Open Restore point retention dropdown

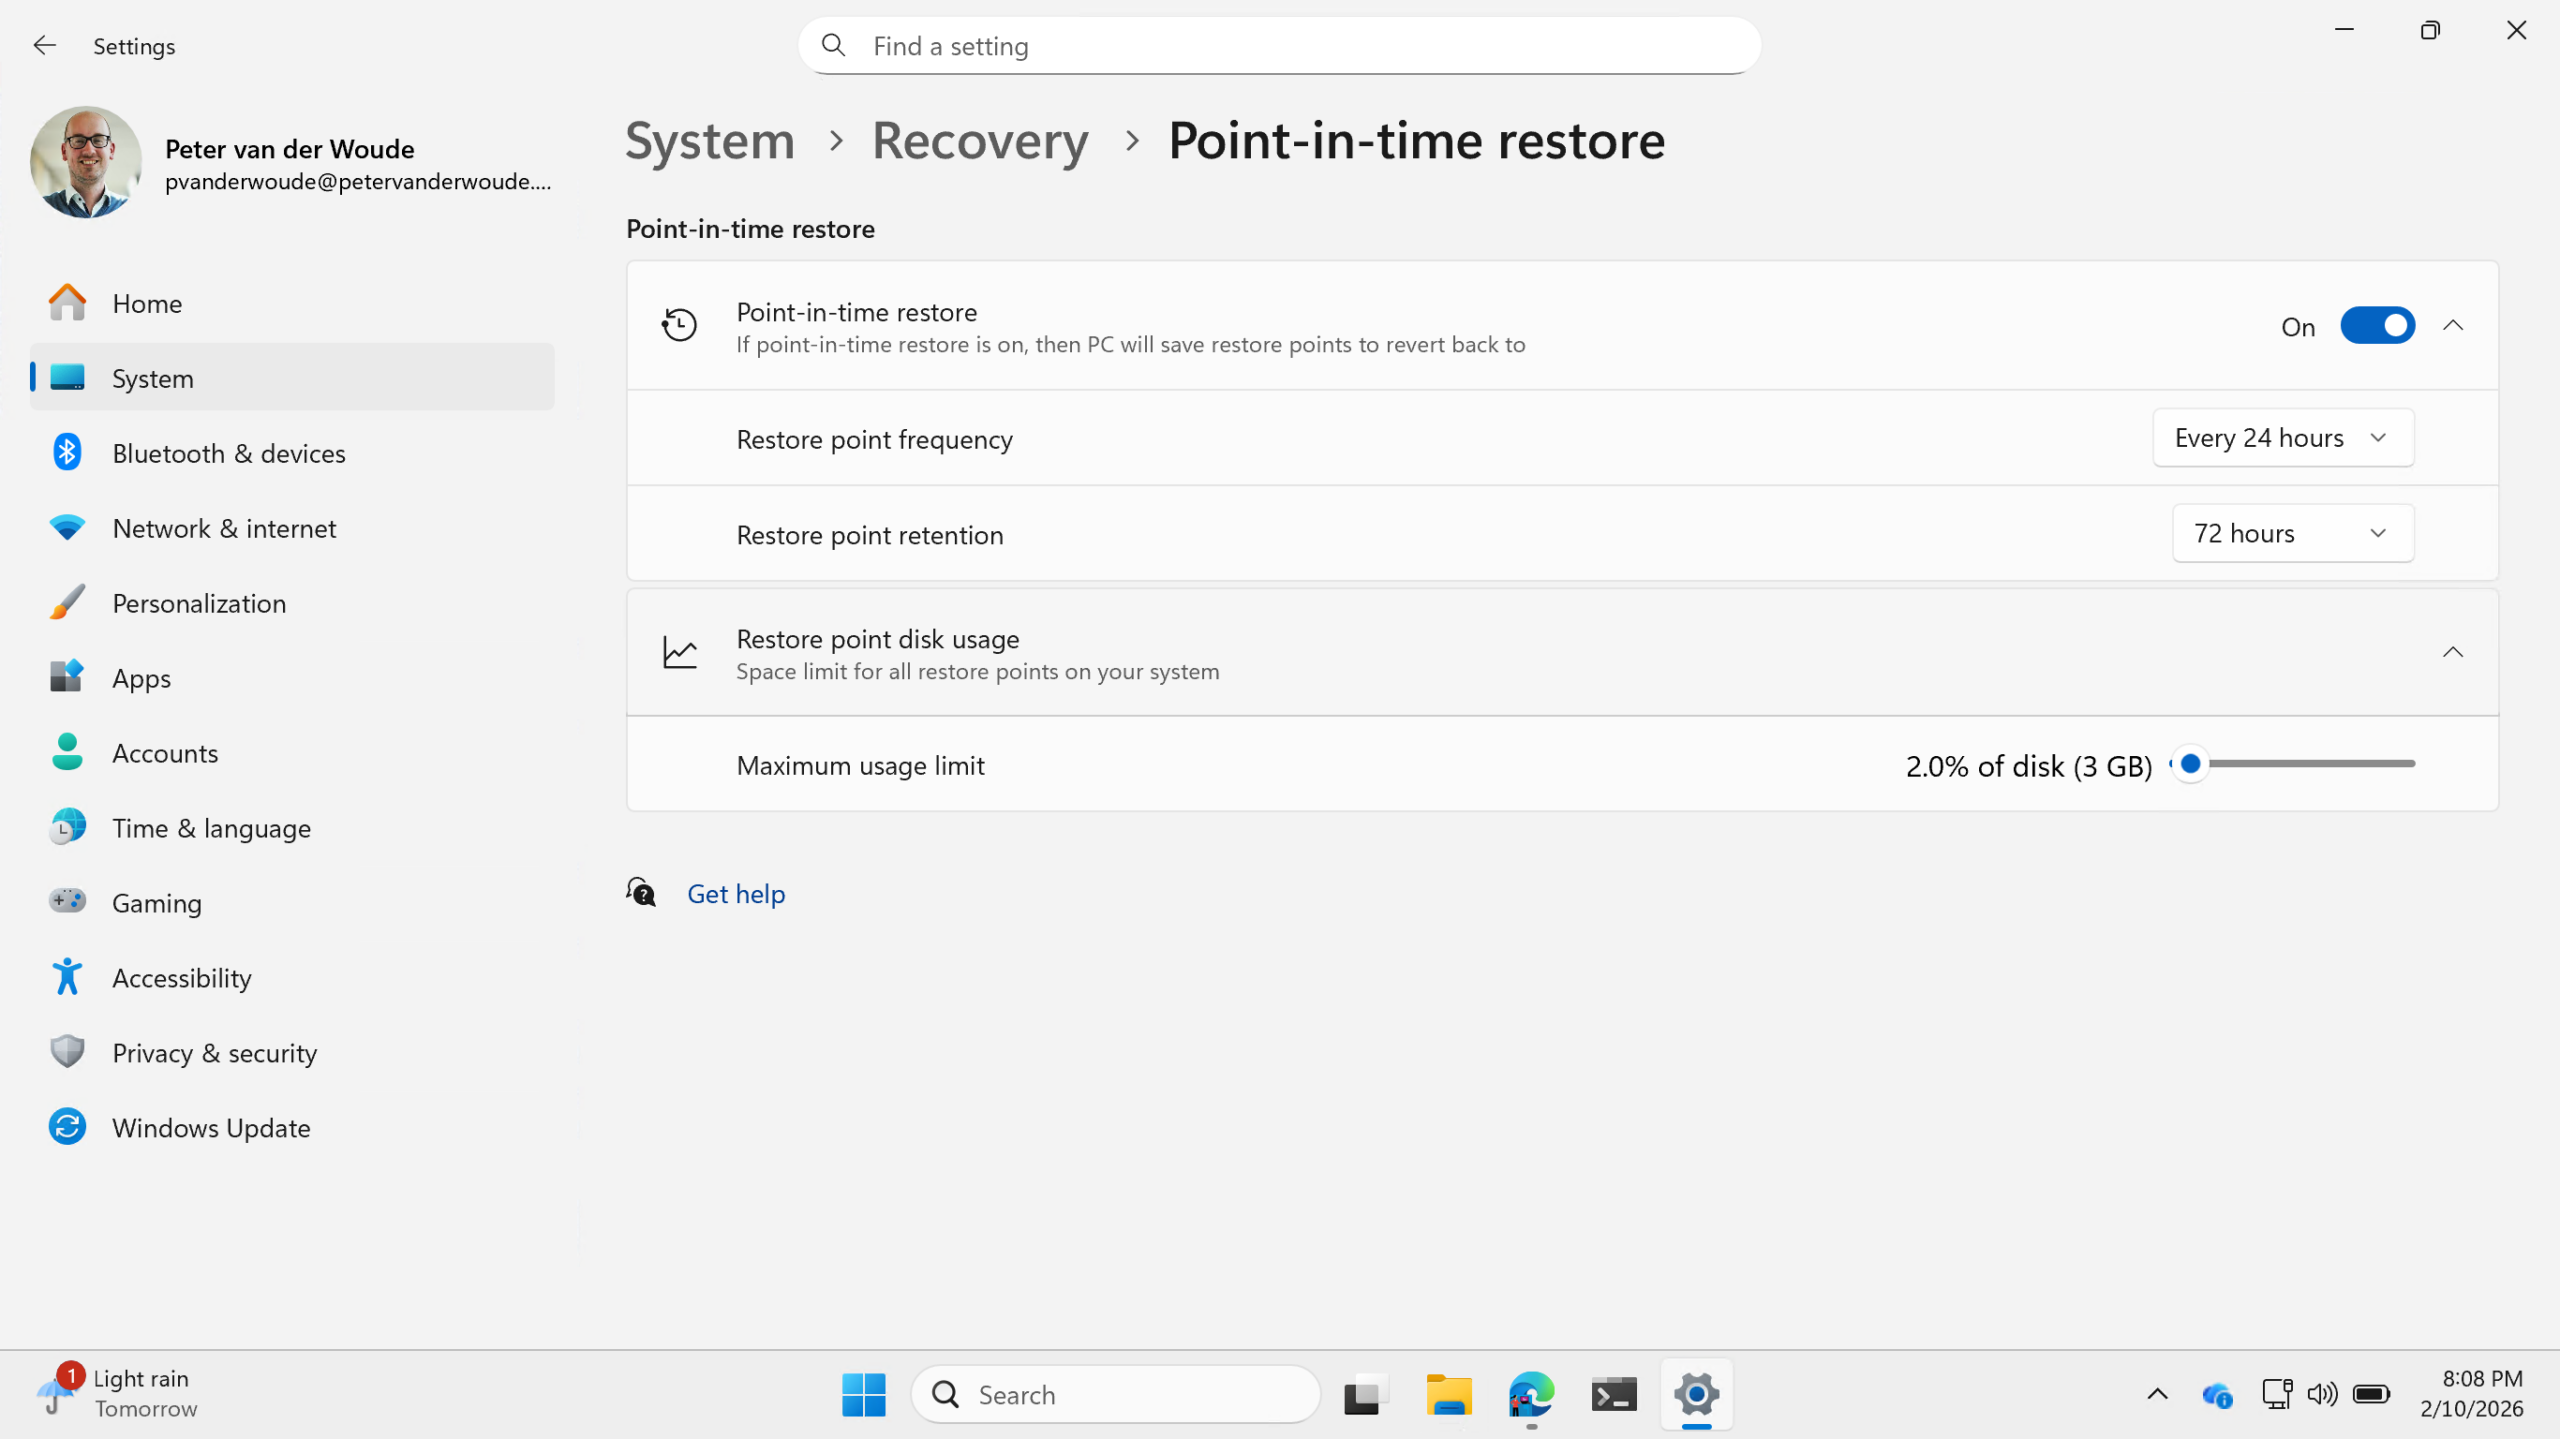coord(2292,534)
